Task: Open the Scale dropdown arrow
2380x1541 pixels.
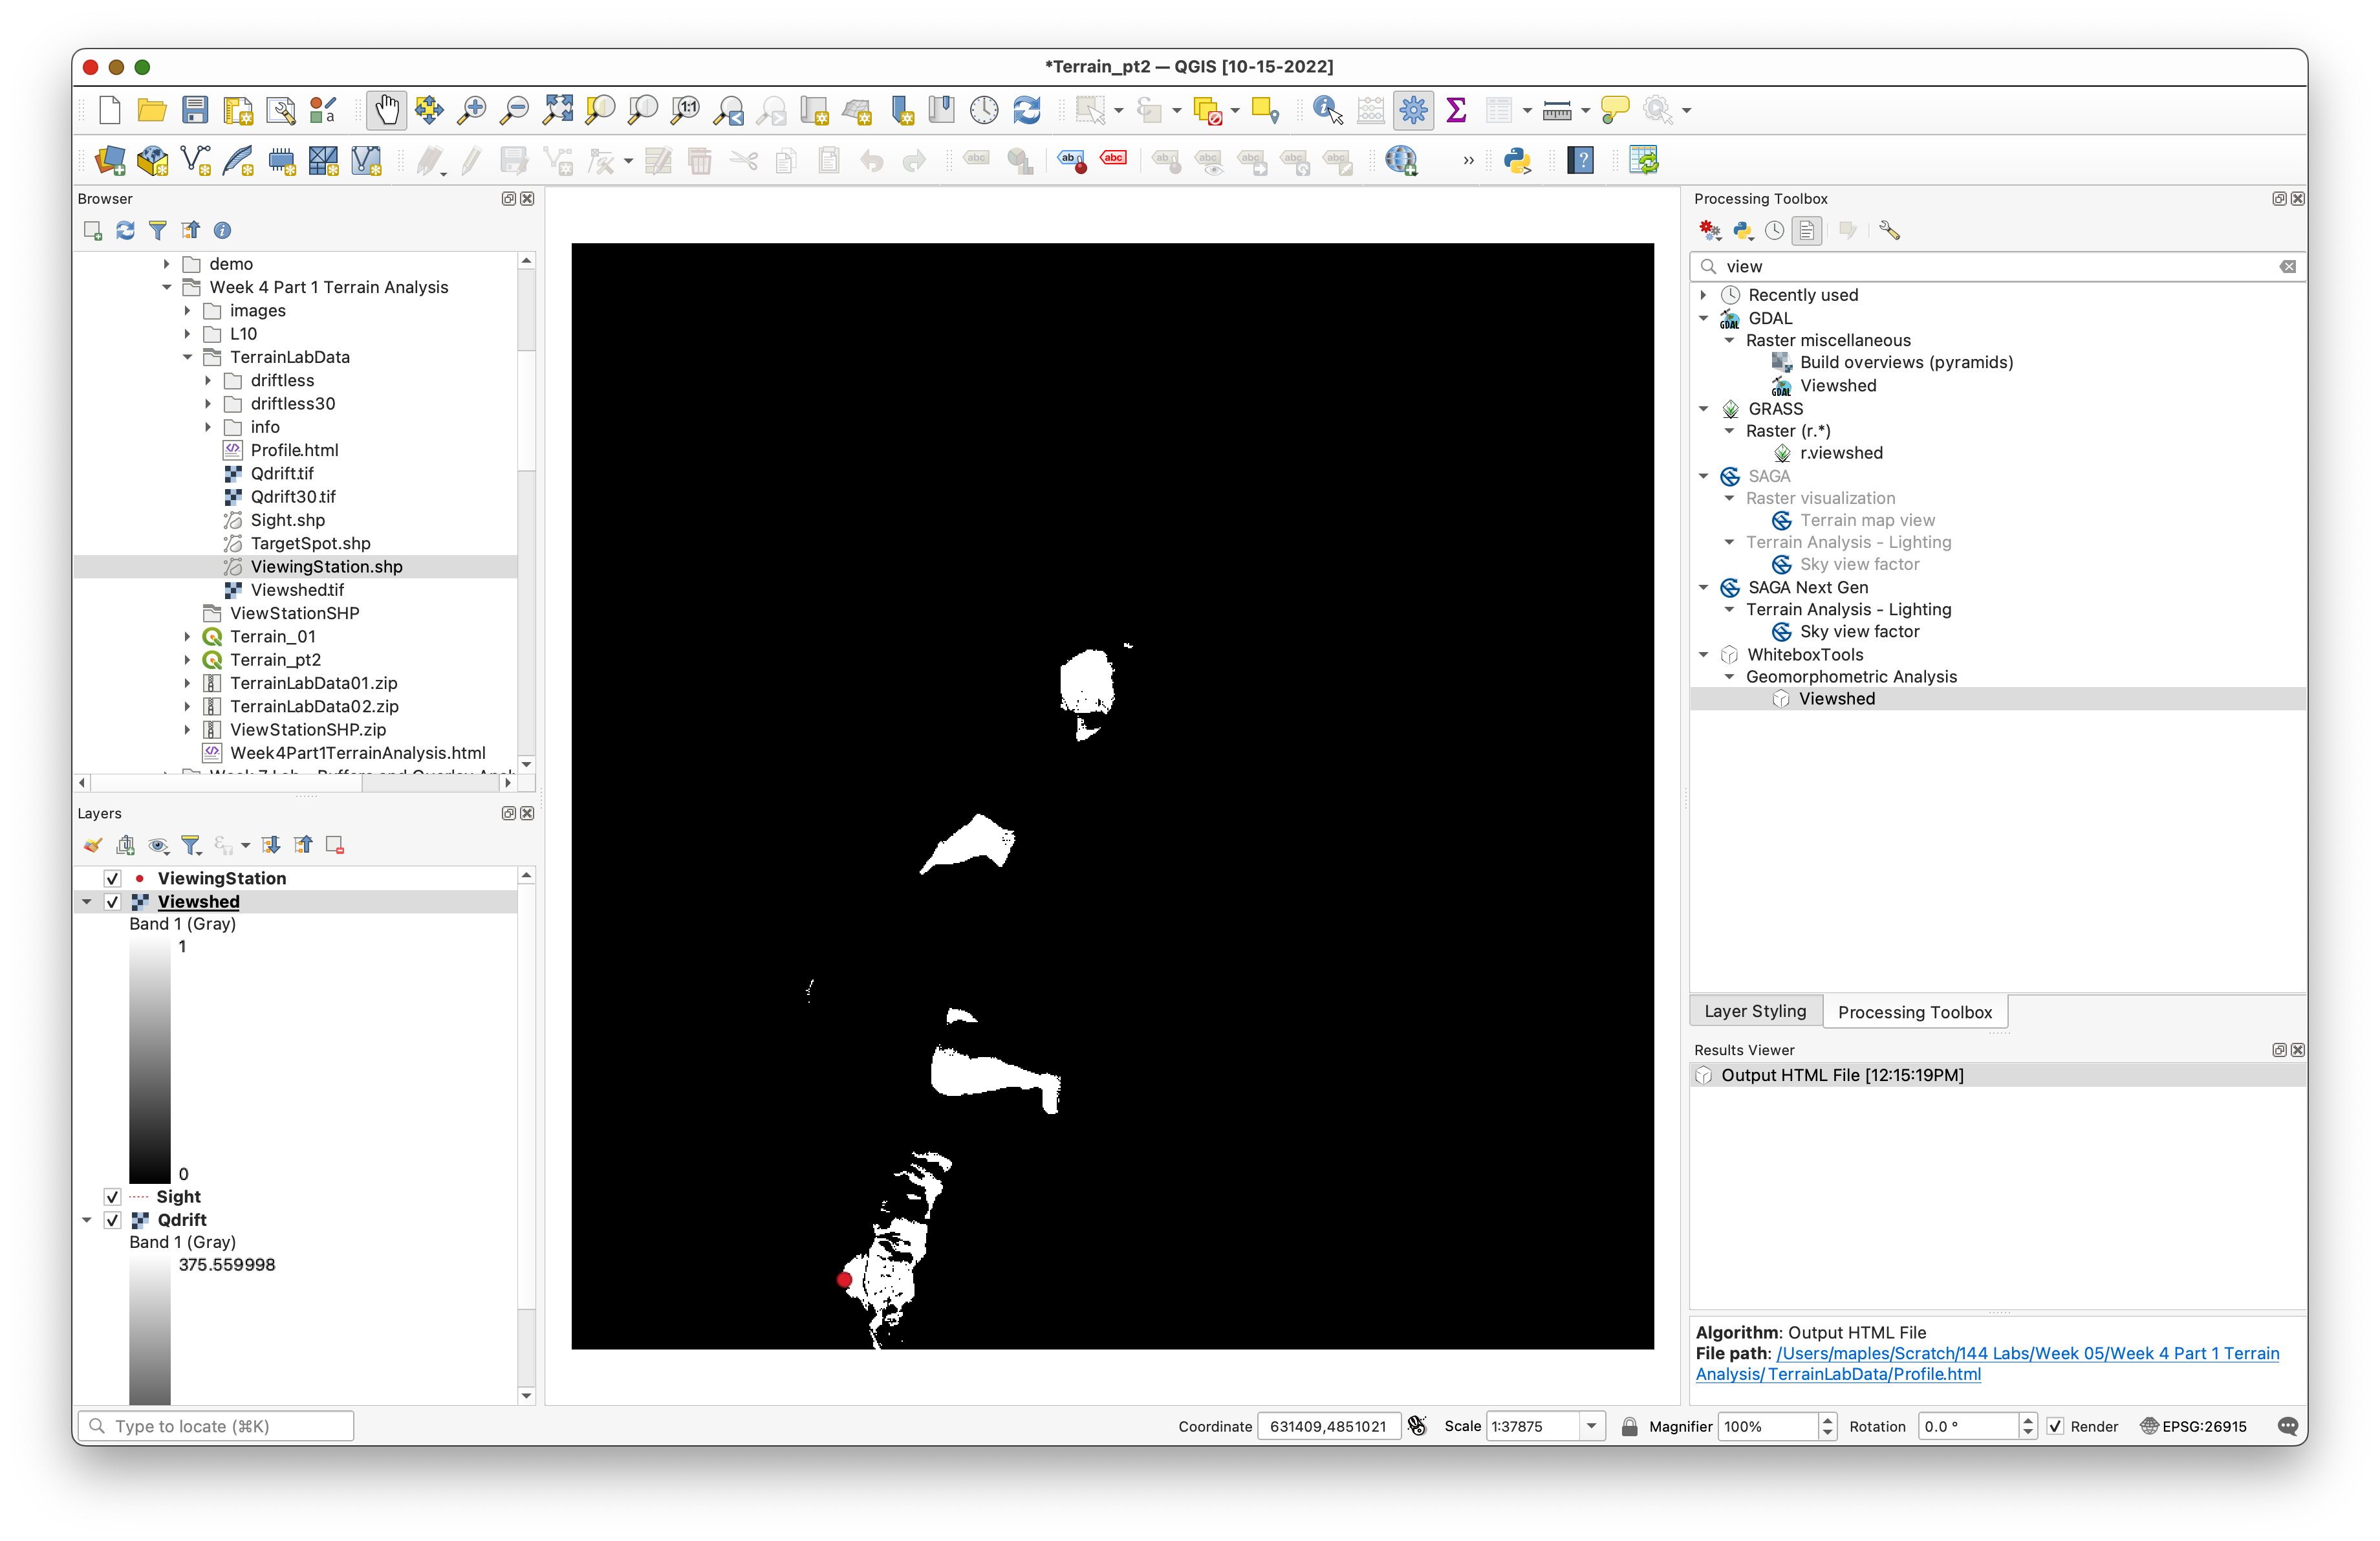Action: 1591,1426
